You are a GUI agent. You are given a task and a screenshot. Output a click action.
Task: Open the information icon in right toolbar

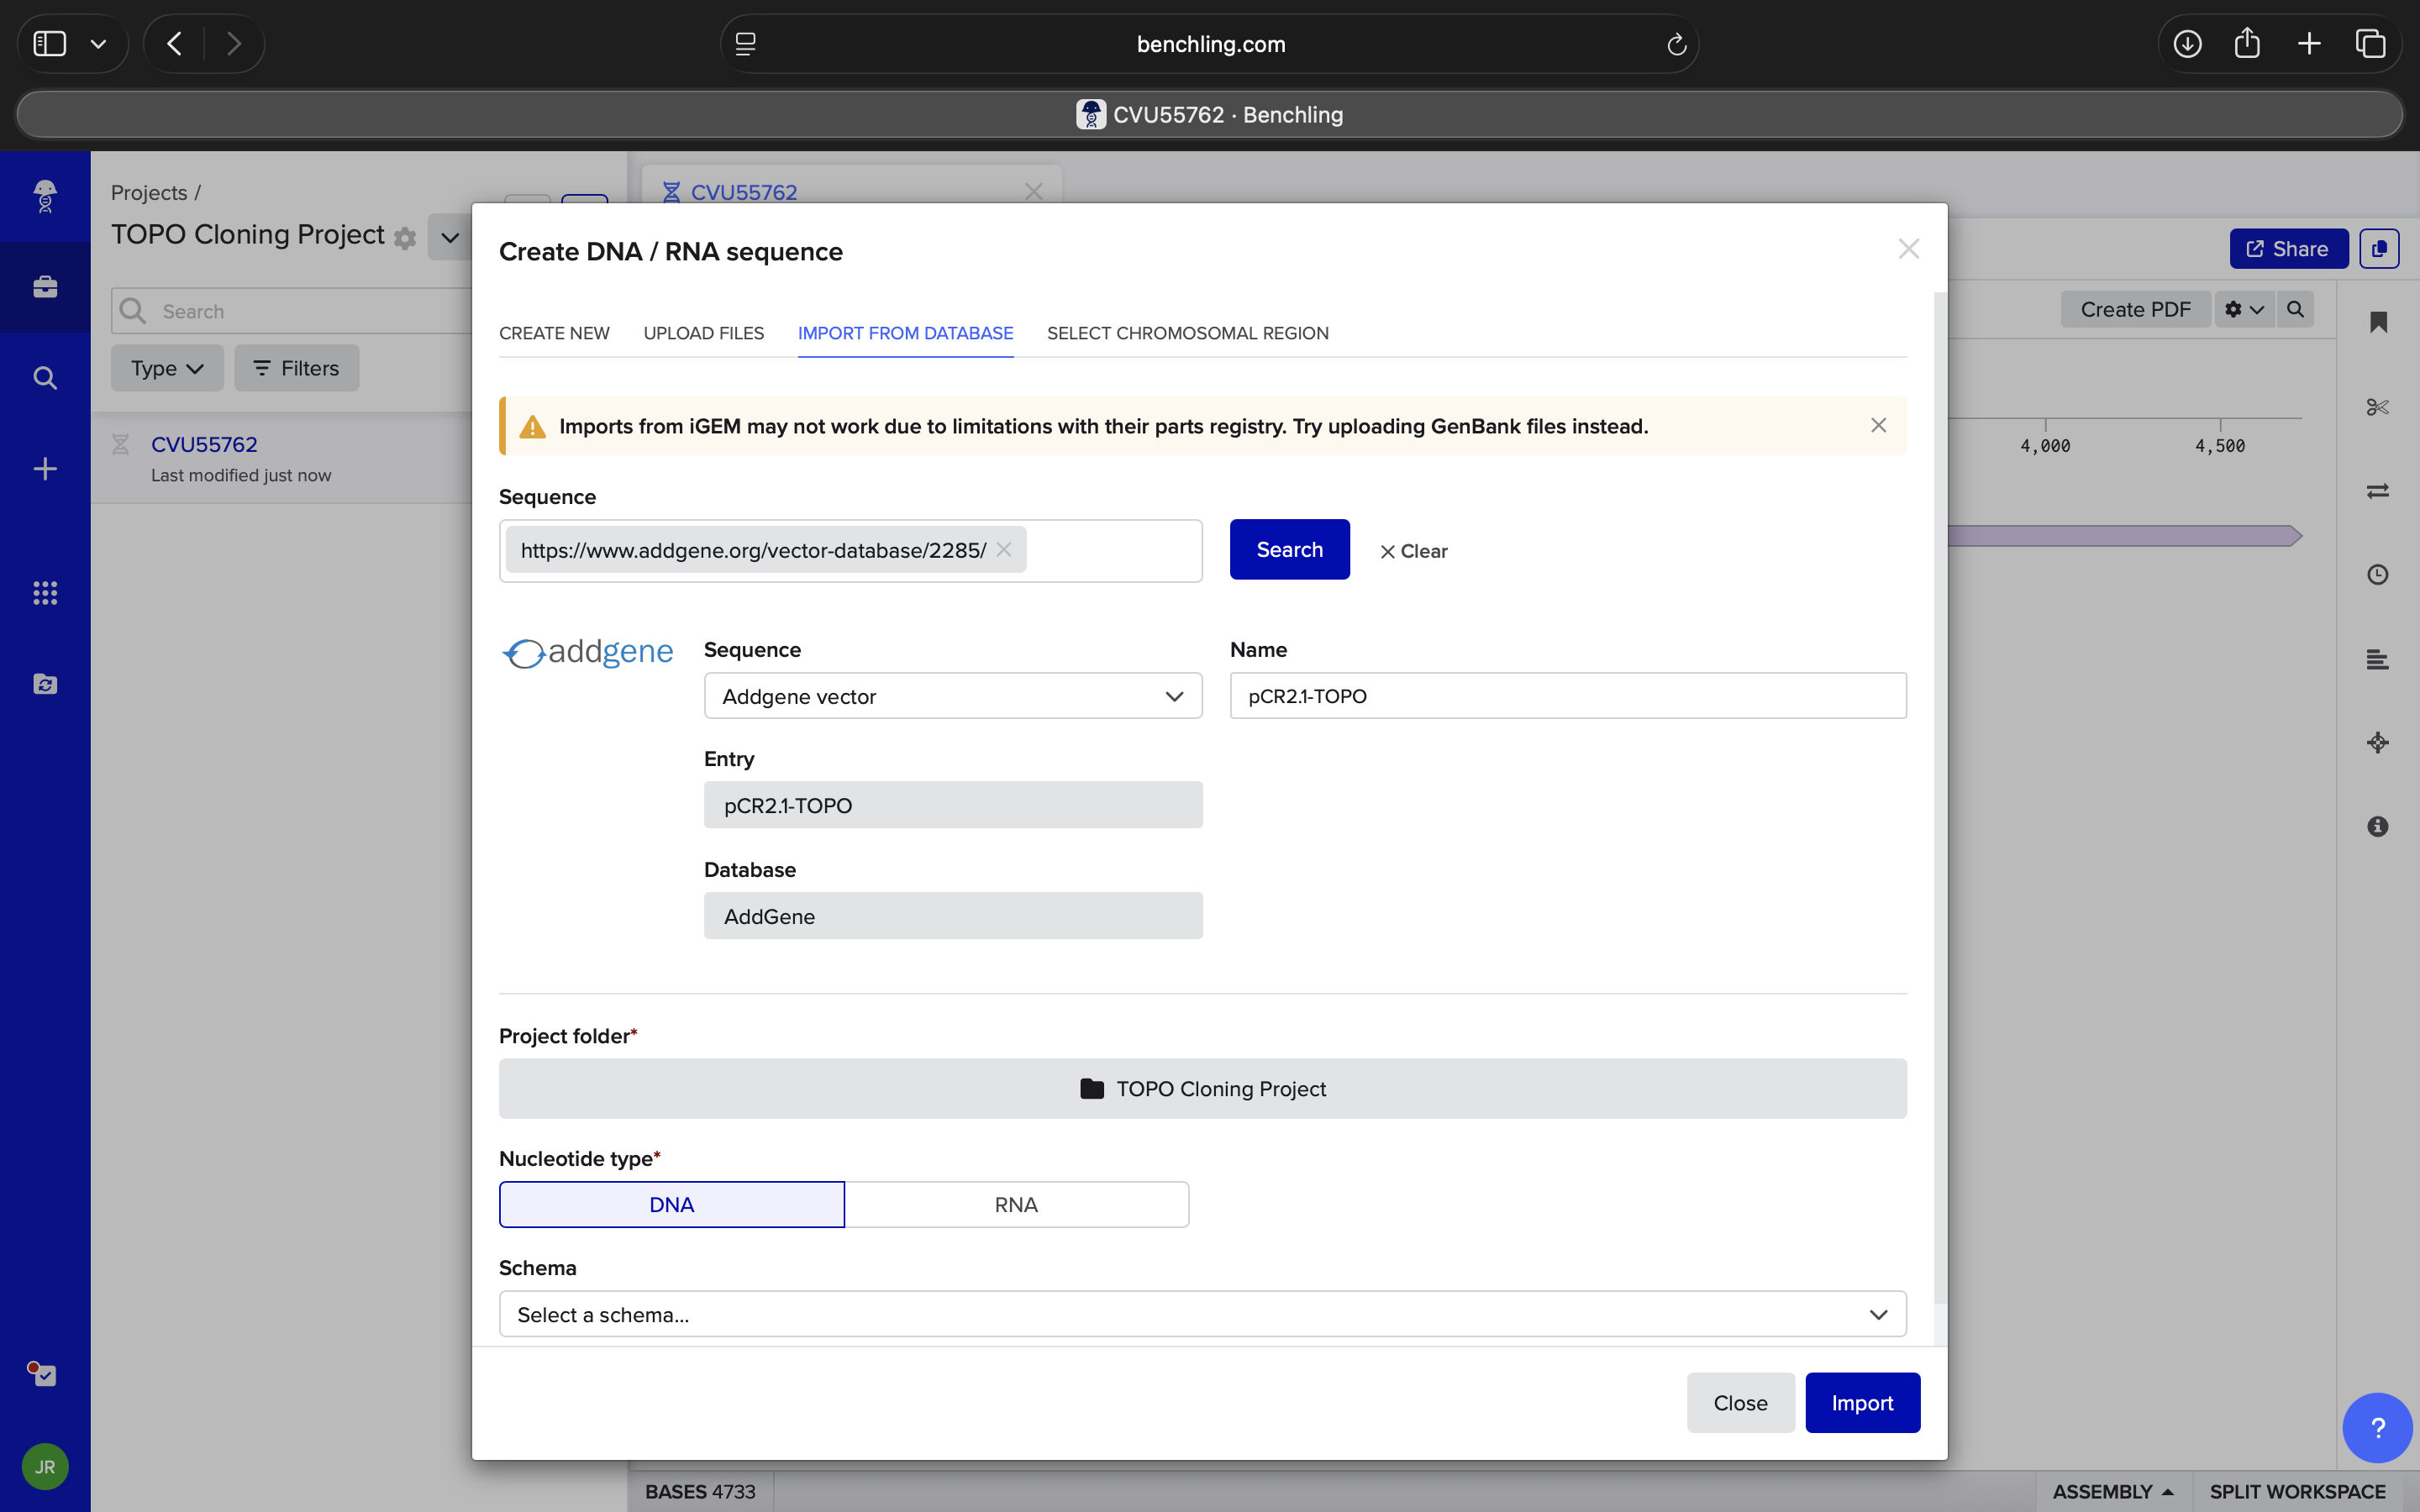tap(2378, 826)
